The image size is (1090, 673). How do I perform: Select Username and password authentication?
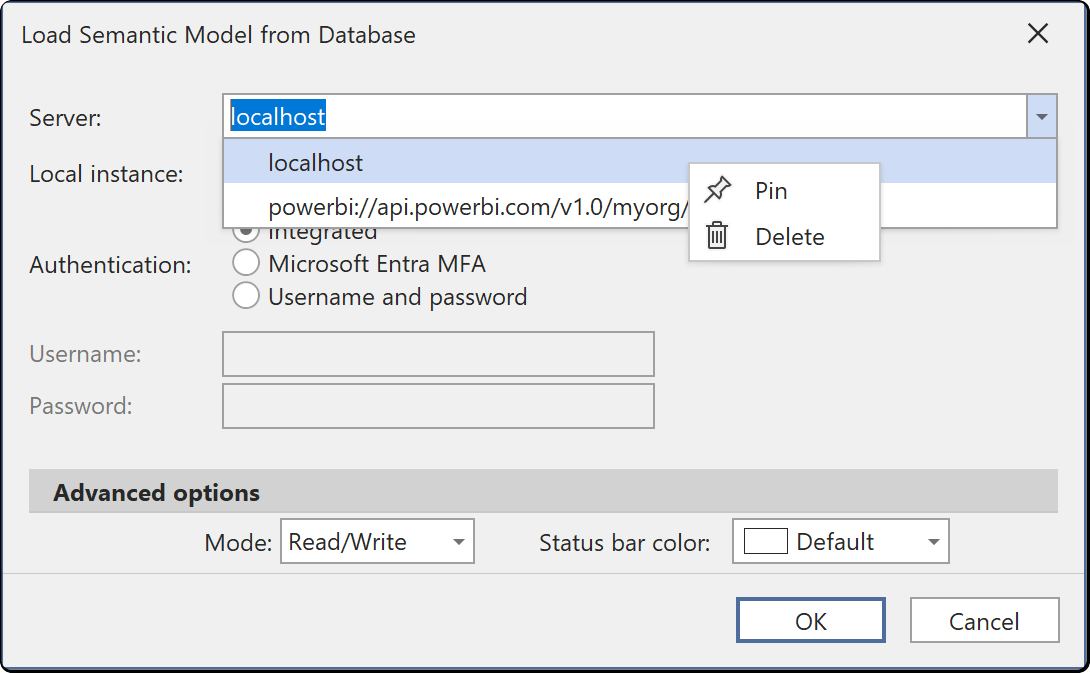(x=246, y=296)
